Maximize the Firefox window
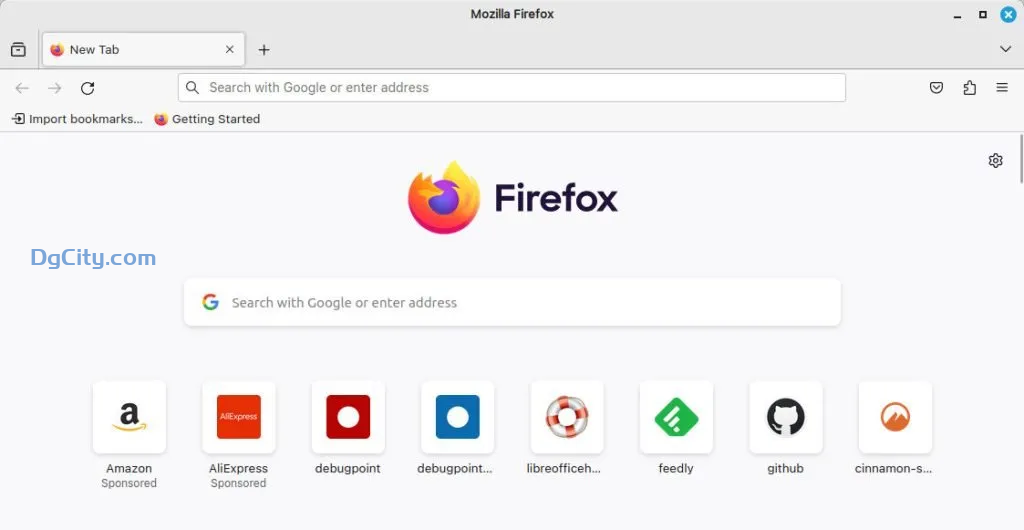 click(983, 14)
